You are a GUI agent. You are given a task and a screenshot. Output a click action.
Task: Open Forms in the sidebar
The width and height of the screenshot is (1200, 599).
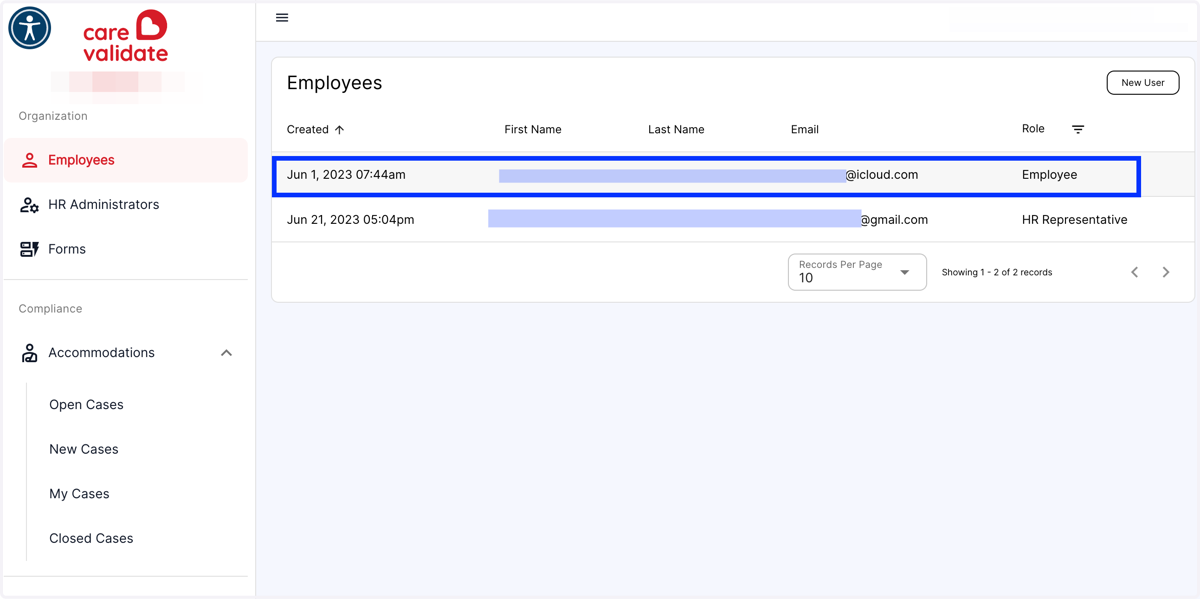coord(126,249)
